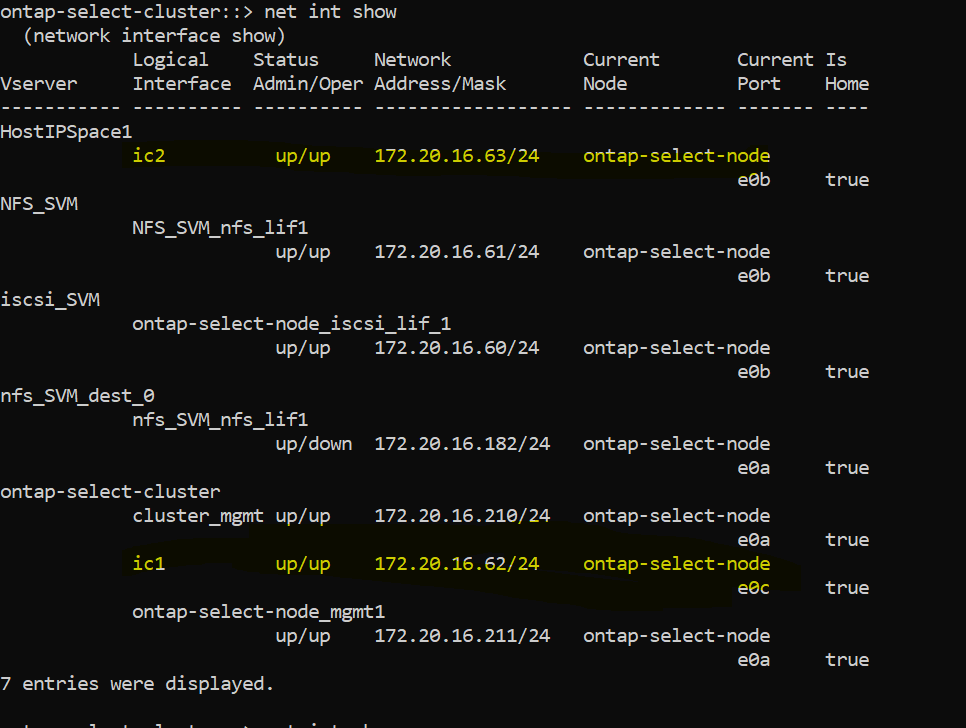966x728 pixels.
Task: Click IP address 172.20.16.63/24
Action: pos(457,156)
